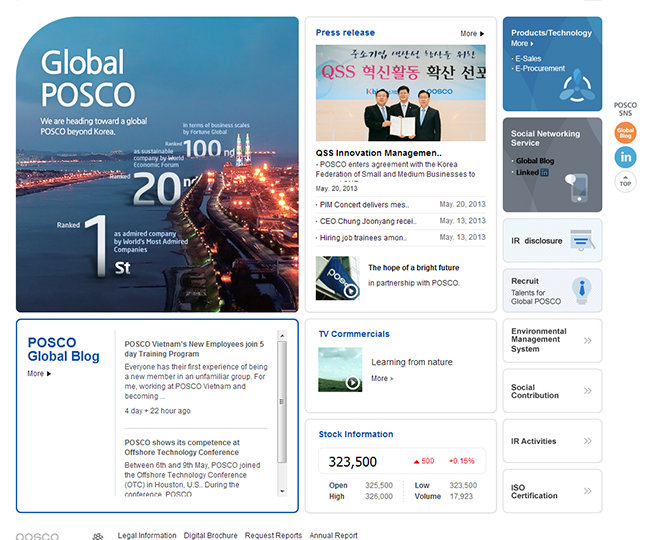Click TV Commercials heading
The width and height of the screenshot is (650, 540).
[x=354, y=334]
